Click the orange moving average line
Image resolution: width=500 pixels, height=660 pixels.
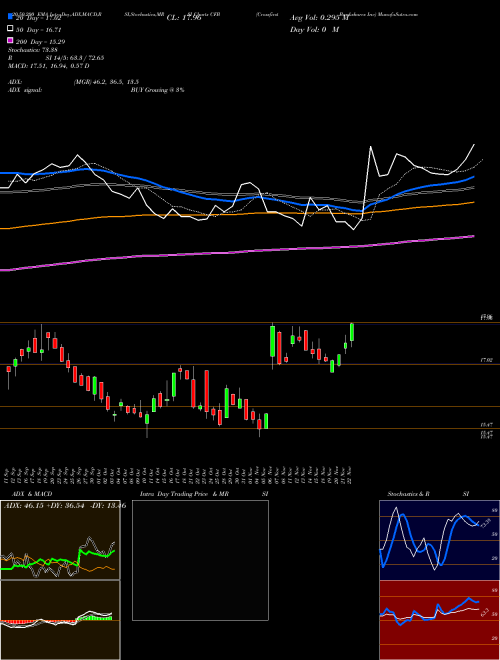coord(236,214)
